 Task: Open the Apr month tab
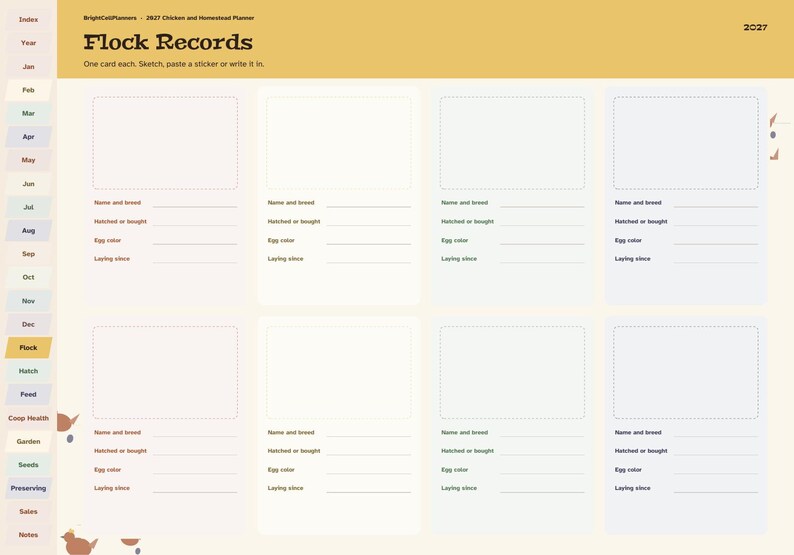(28, 137)
